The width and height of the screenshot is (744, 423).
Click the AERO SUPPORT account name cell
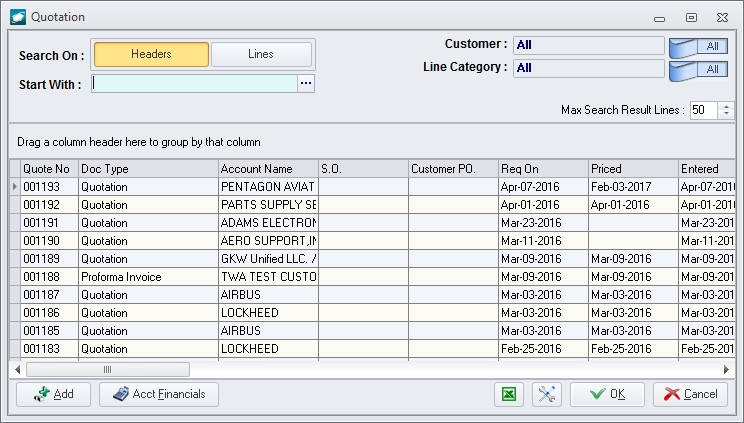tap(268, 241)
